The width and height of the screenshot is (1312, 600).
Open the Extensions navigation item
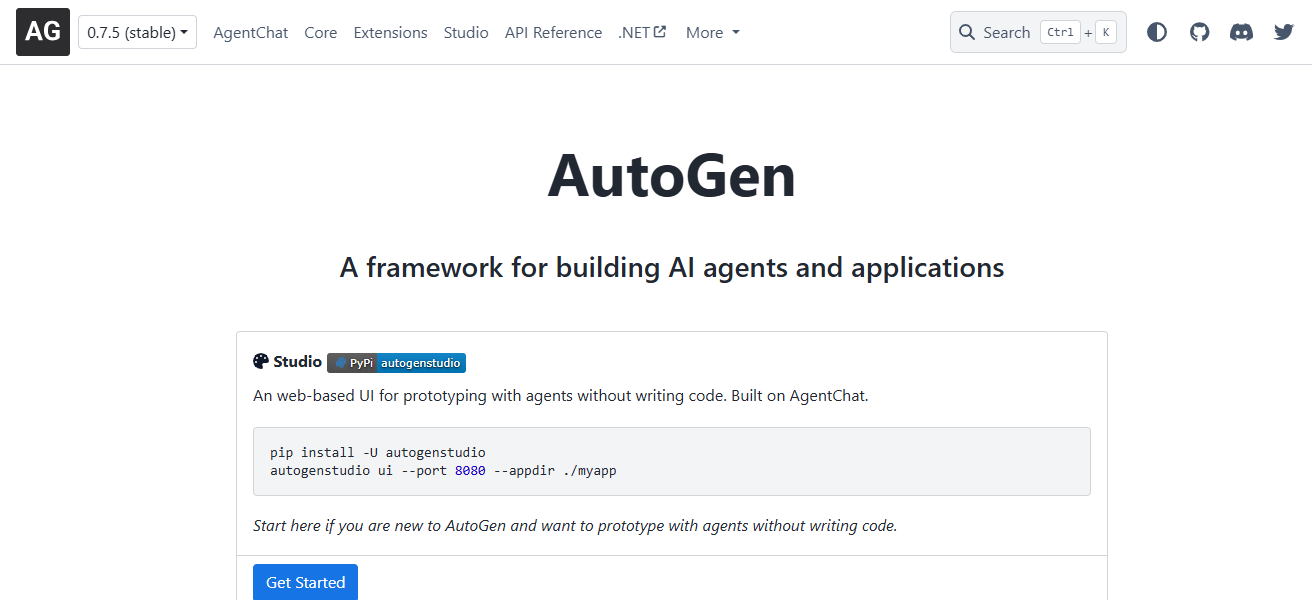[390, 32]
